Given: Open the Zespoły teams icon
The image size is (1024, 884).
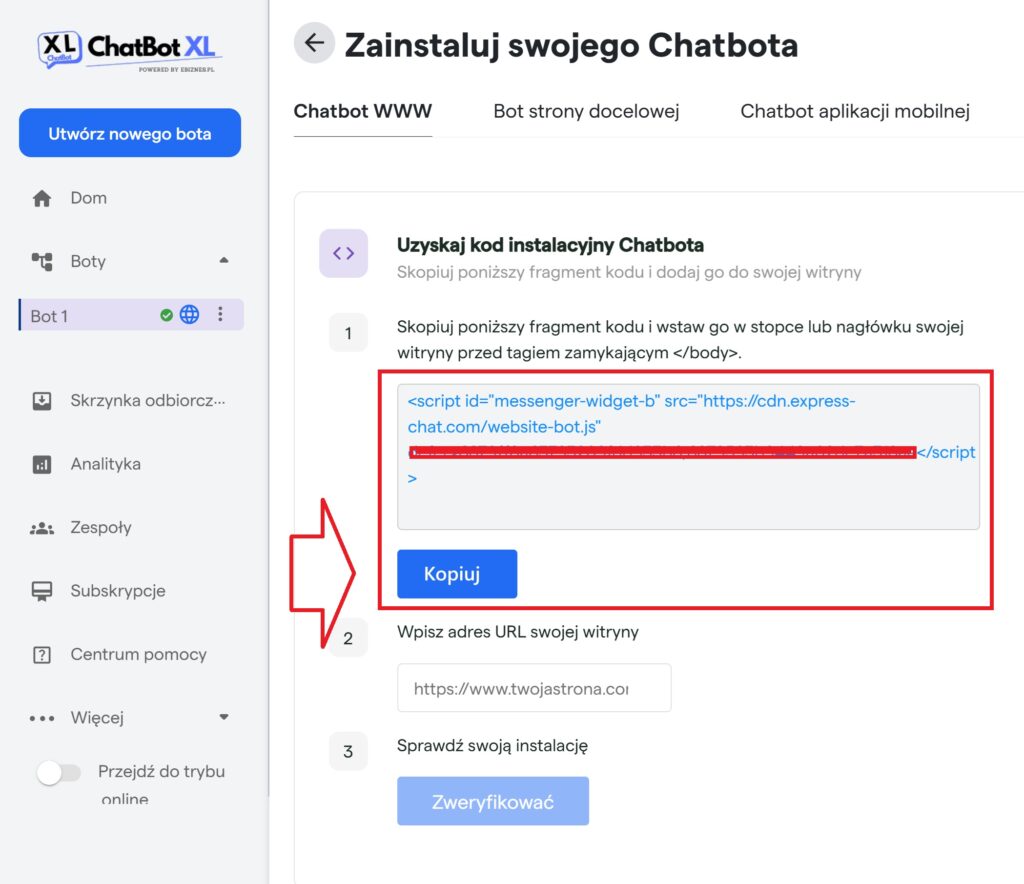Looking at the screenshot, I should point(42,528).
